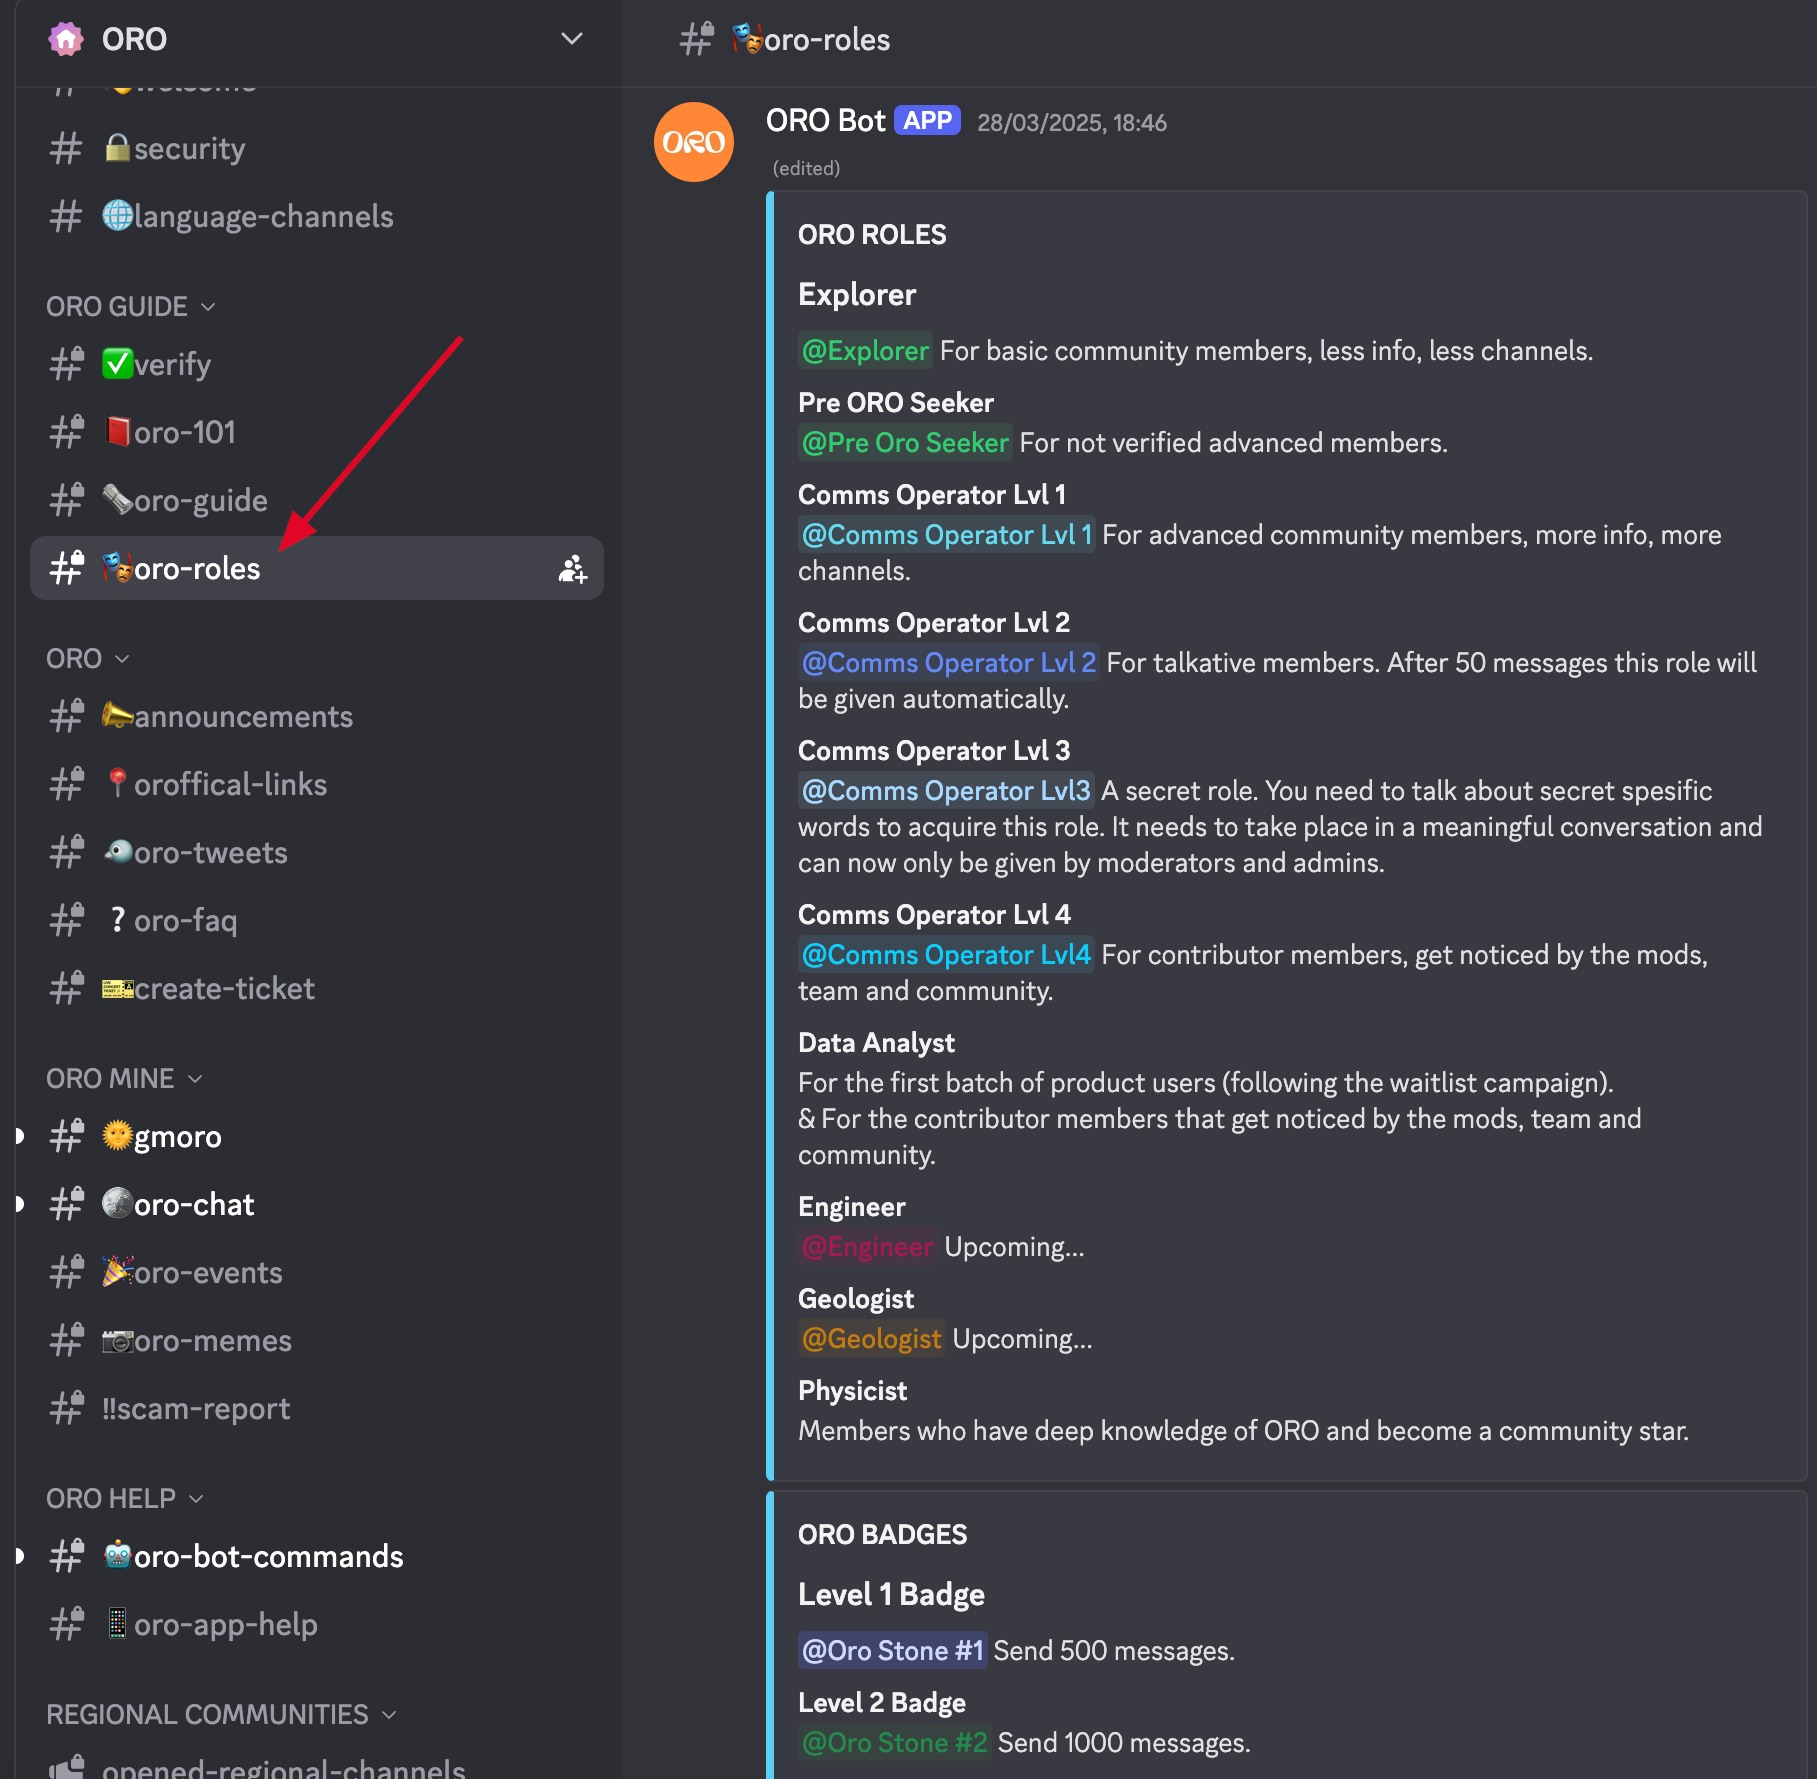Viewport: 1817px width, 1779px height.
Task: Open the oro-bot-commands robot channel
Action: coord(267,1556)
